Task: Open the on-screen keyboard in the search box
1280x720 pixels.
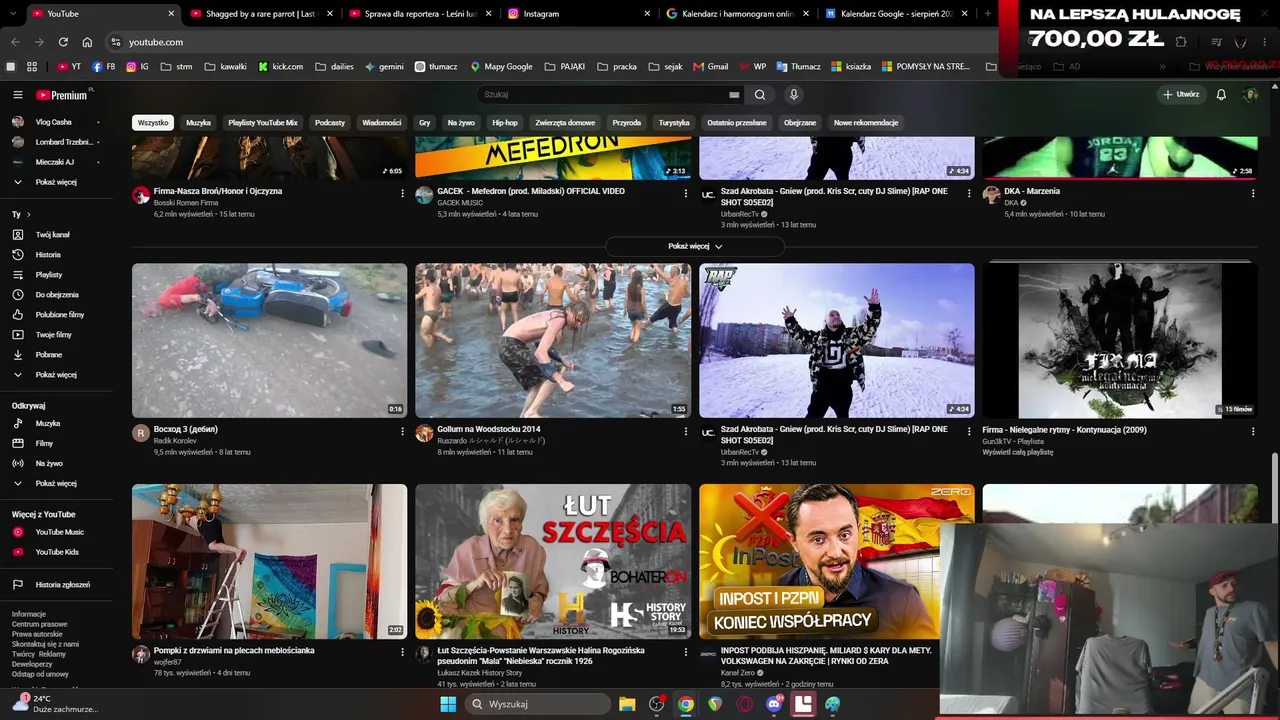Action: 734,95
